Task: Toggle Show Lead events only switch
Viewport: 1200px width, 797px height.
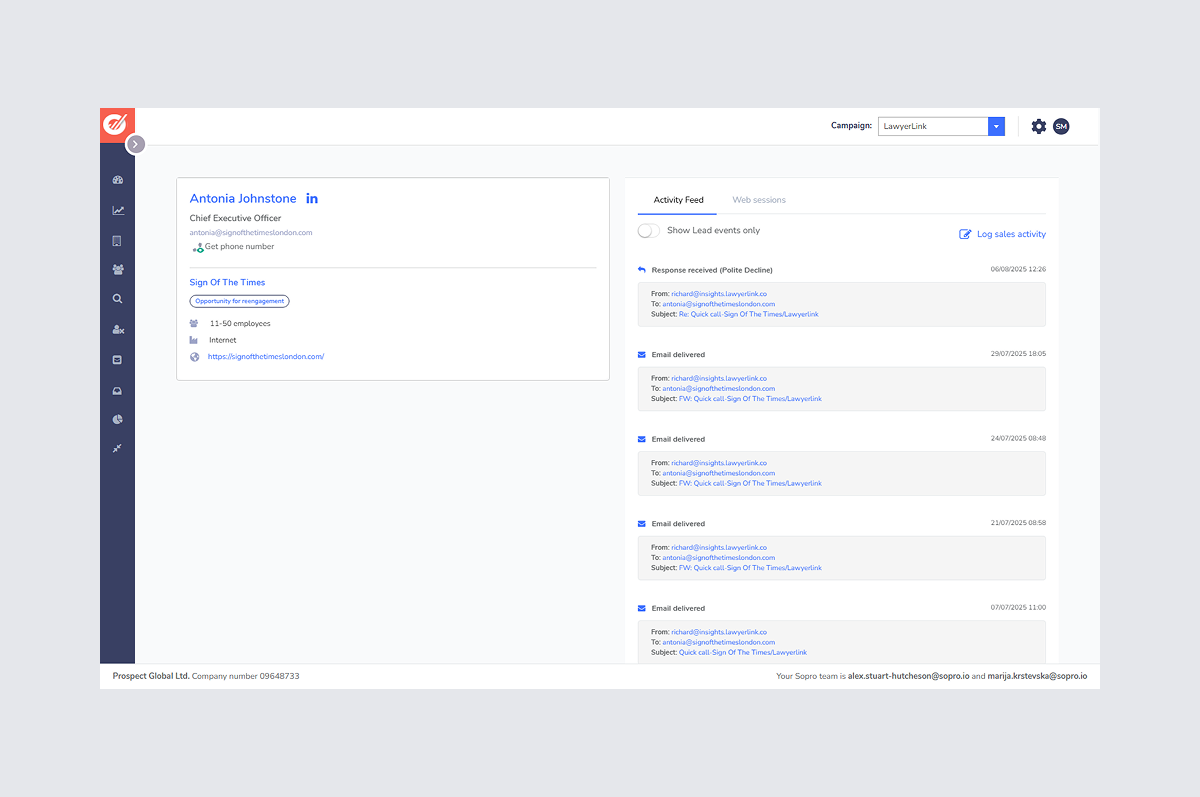Action: pyautogui.click(x=648, y=231)
